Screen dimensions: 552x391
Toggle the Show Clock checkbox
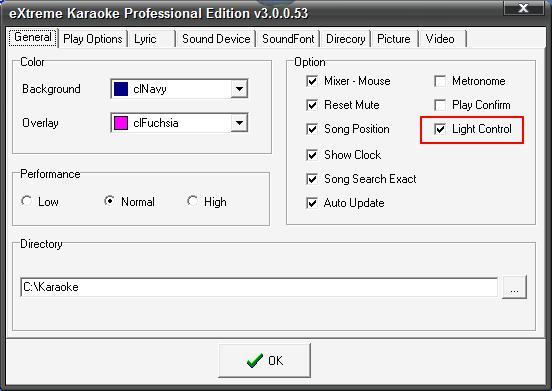[x=312, y=155]
